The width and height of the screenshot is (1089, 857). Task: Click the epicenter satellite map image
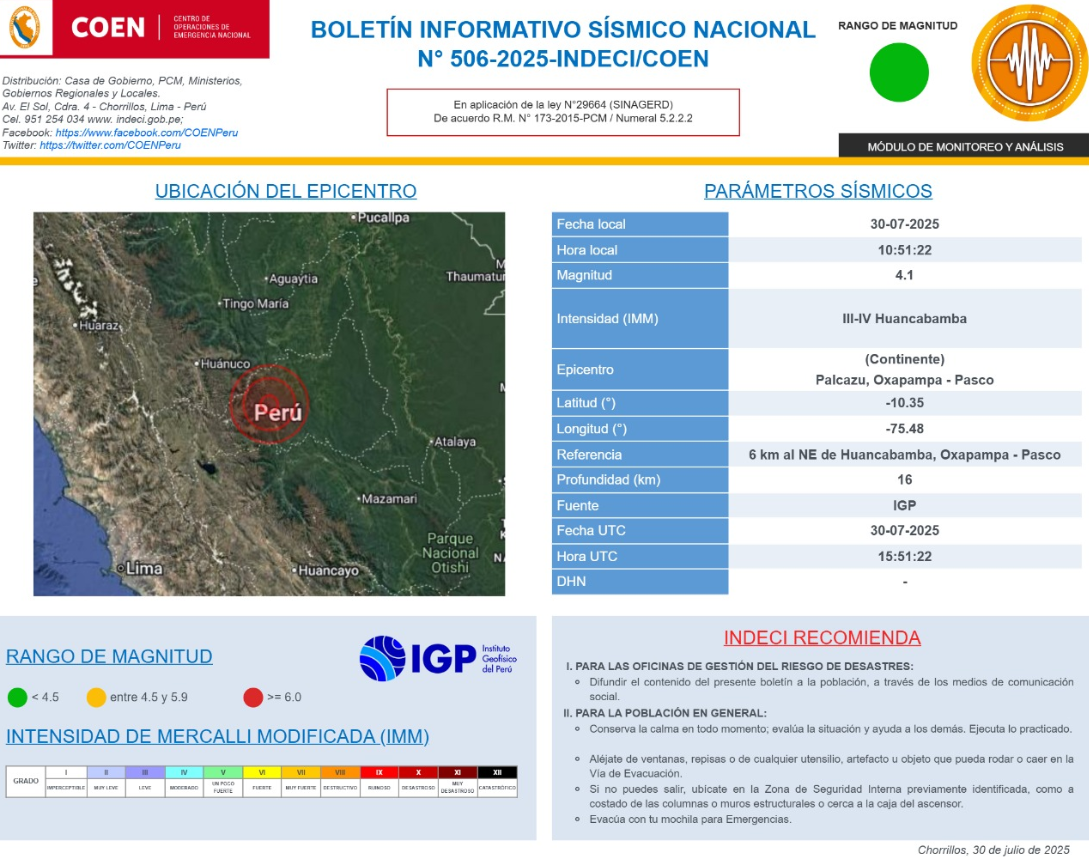(x=269, y=404)
